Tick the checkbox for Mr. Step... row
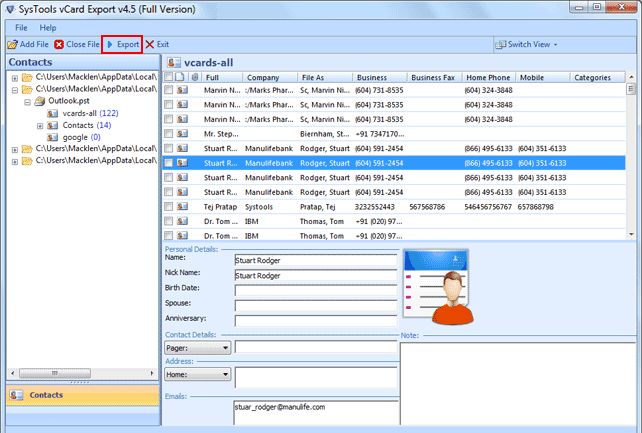 click(168, 133)
